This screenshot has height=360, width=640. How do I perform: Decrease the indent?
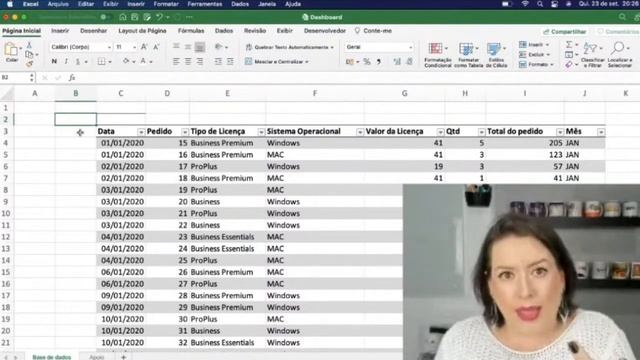coord(218,62)
